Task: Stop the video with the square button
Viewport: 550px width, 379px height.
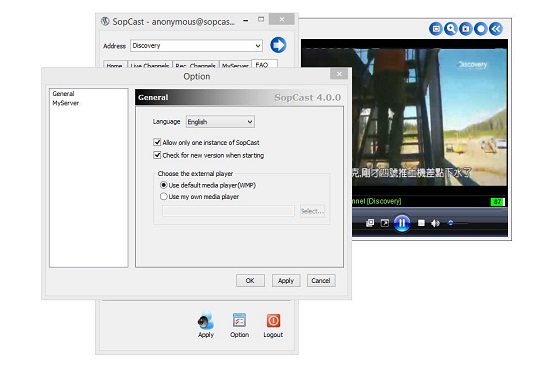Action: tap(421, 223)
